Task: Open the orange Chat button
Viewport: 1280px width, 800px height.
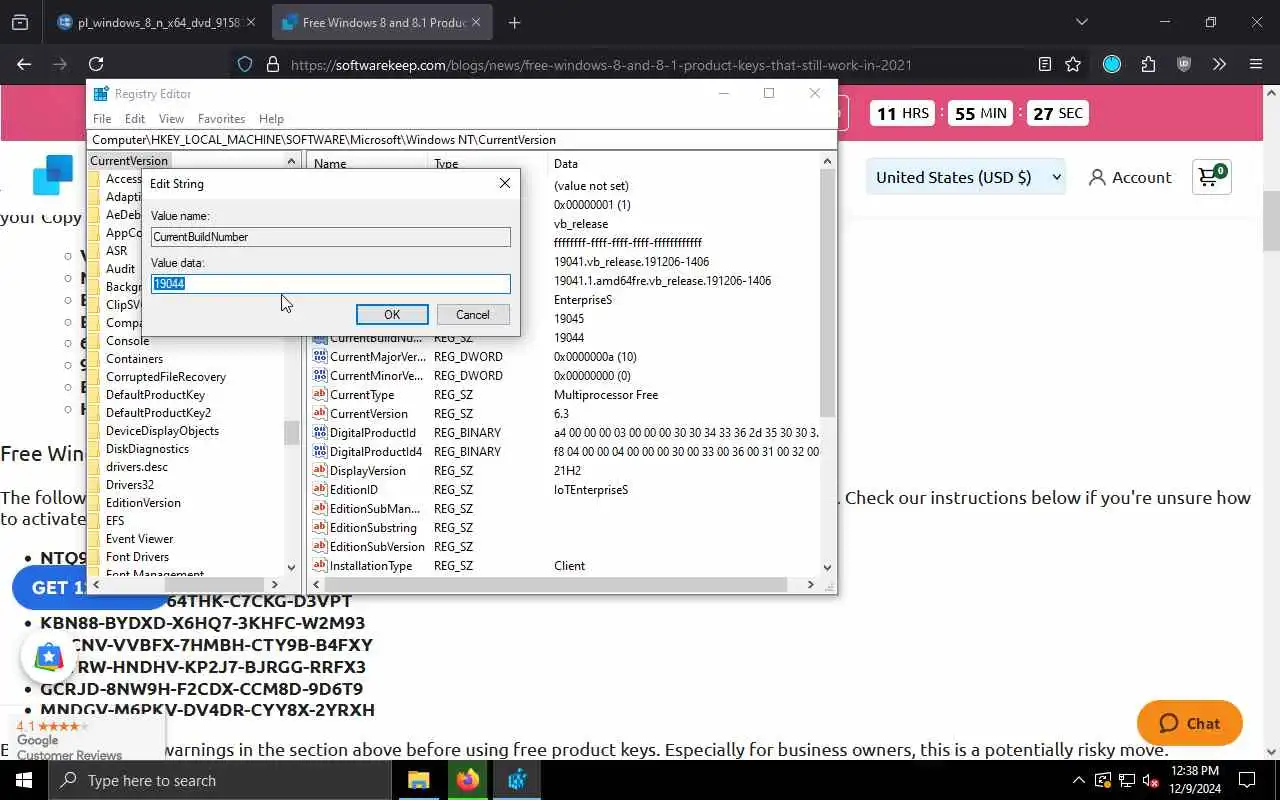Action: (x=1190, y=723)
